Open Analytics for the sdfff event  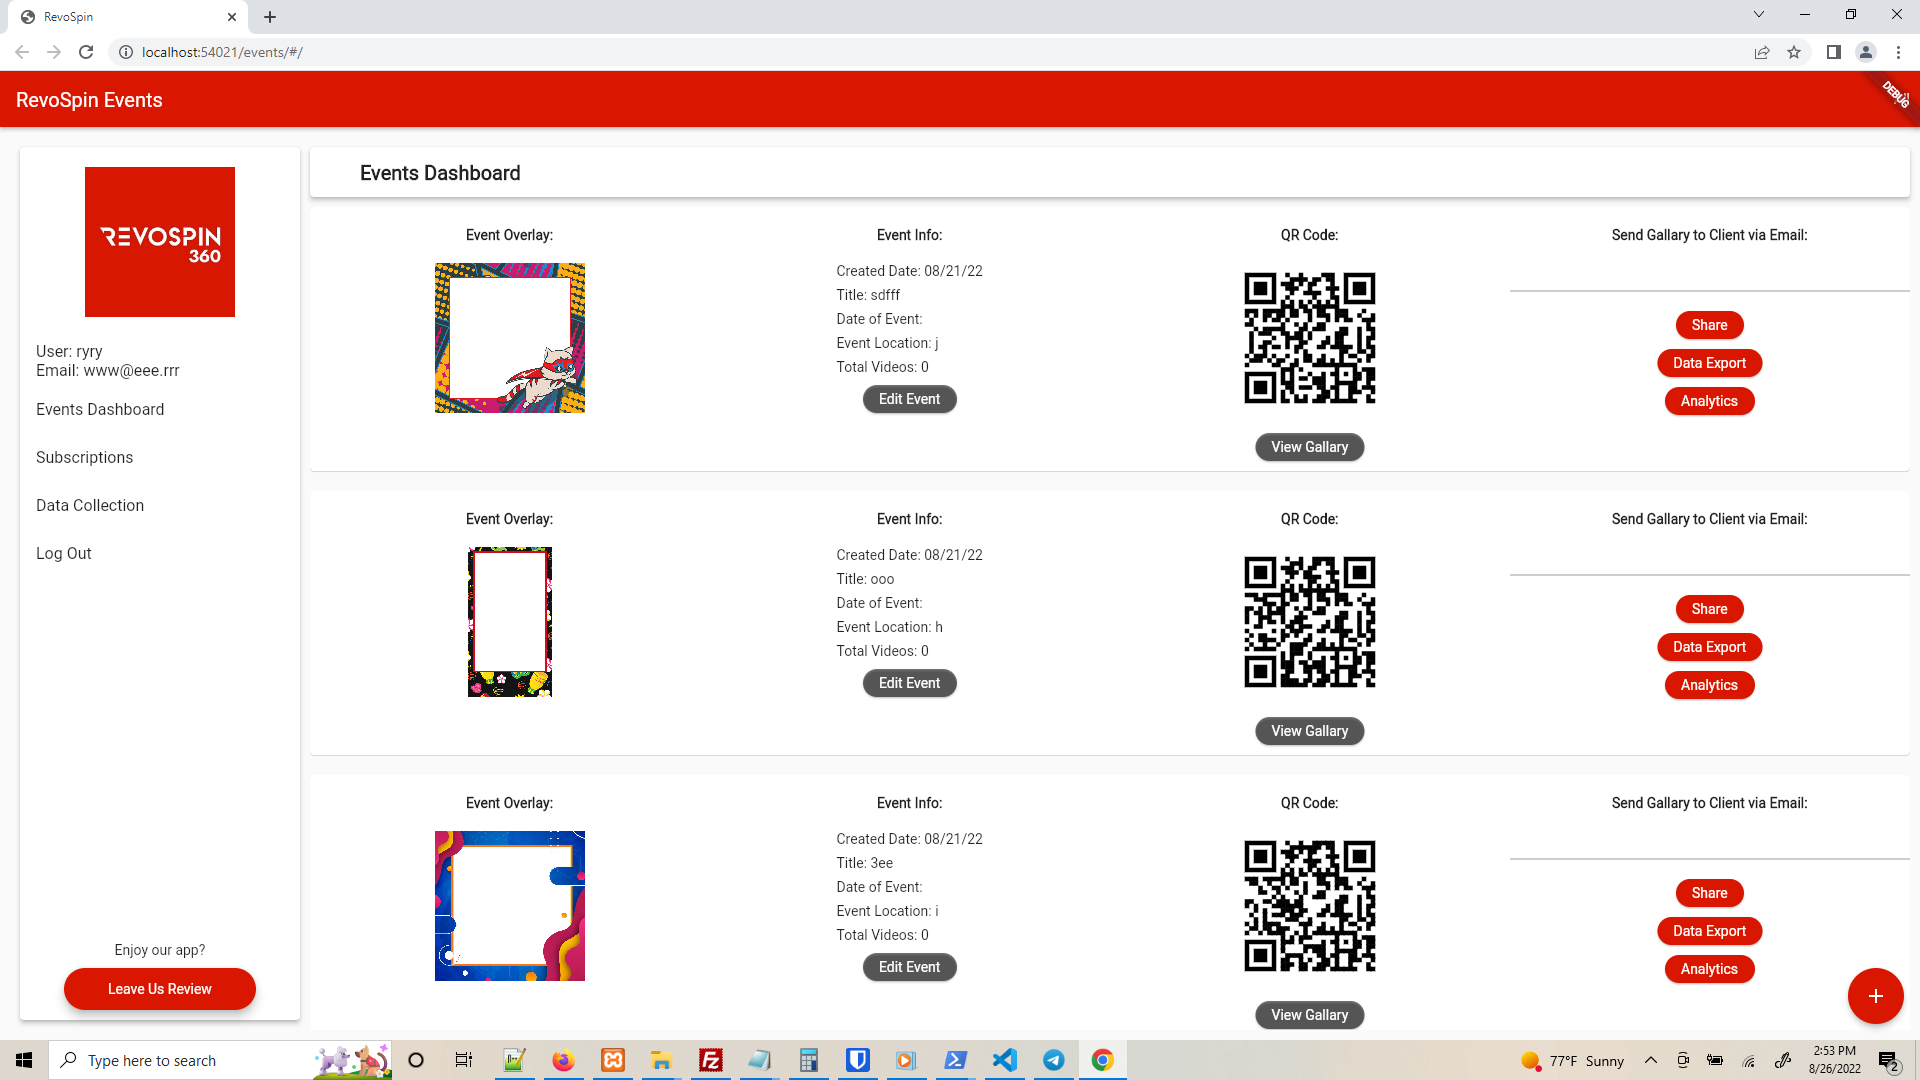1709,401
